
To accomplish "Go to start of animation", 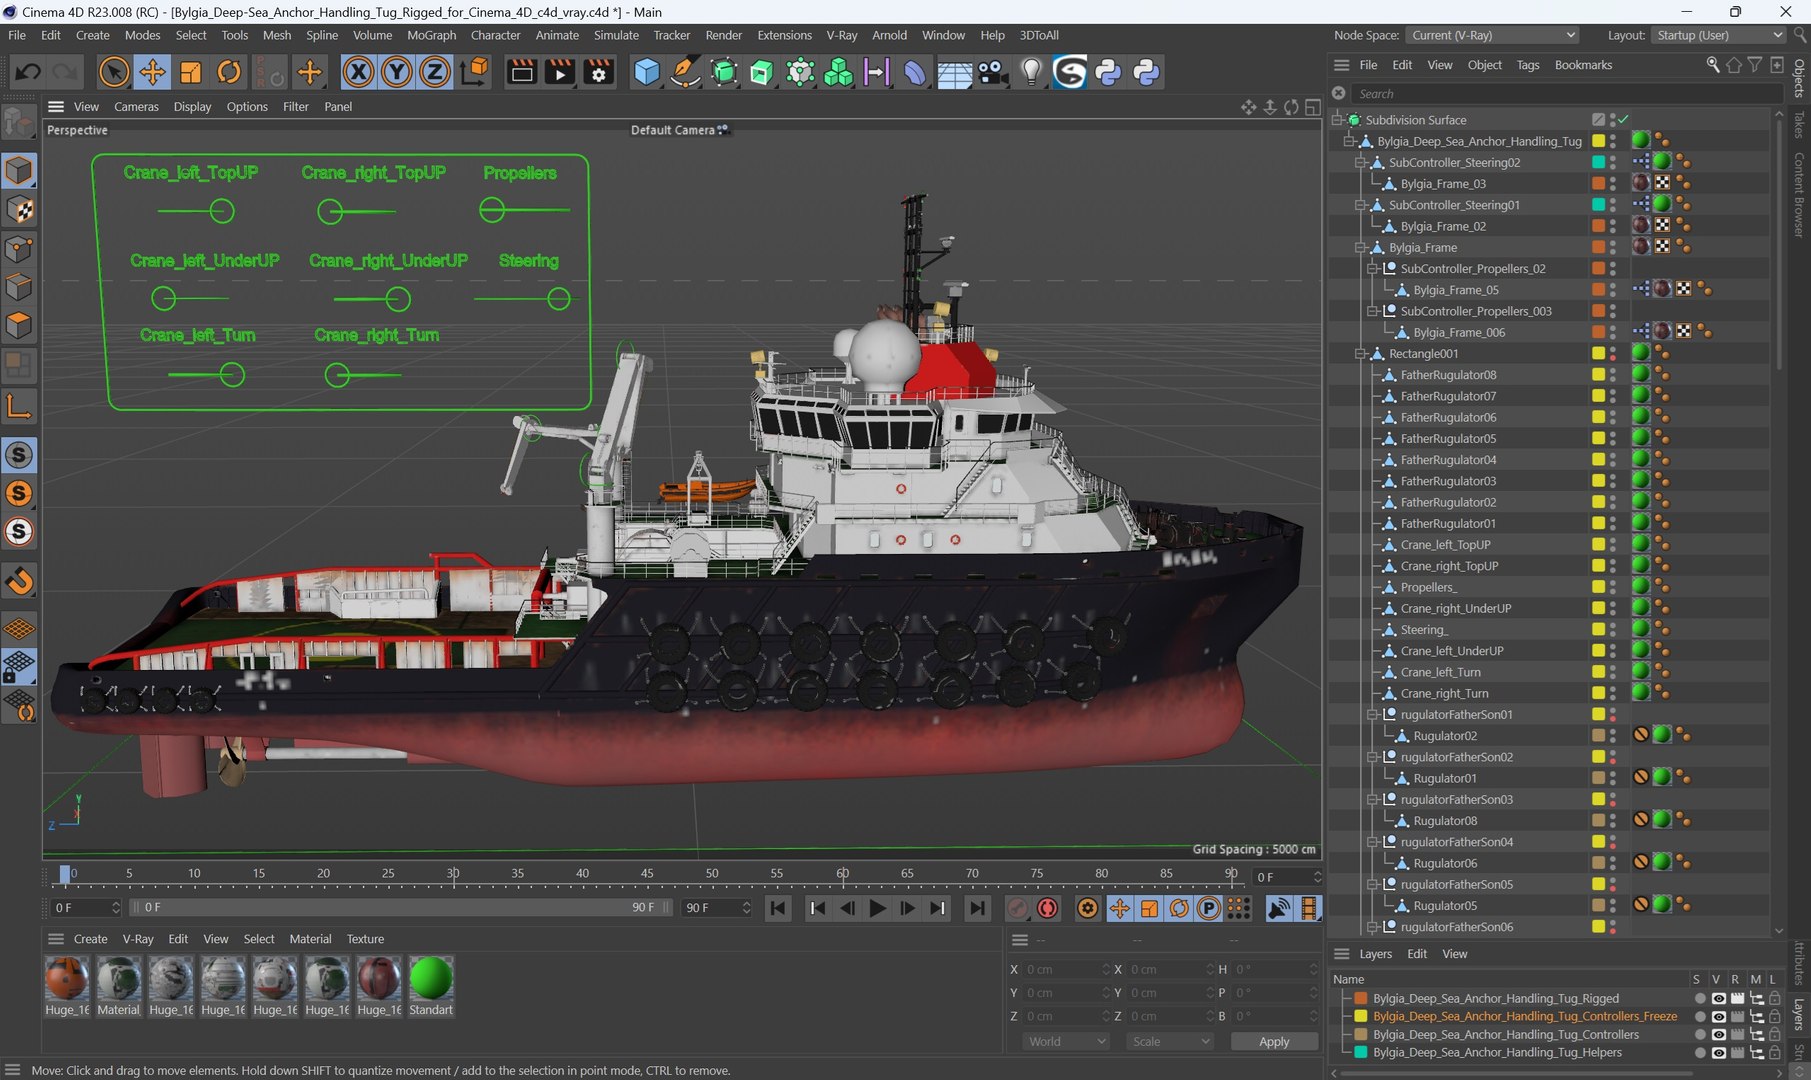I will pos(777,908).
